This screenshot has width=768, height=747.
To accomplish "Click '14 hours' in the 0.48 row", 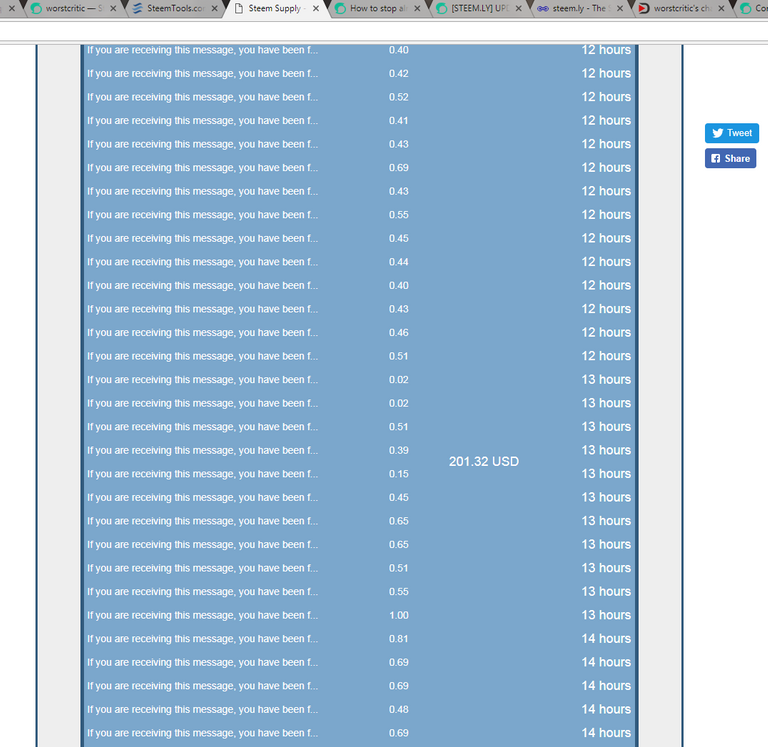I will tap(606, 709).
